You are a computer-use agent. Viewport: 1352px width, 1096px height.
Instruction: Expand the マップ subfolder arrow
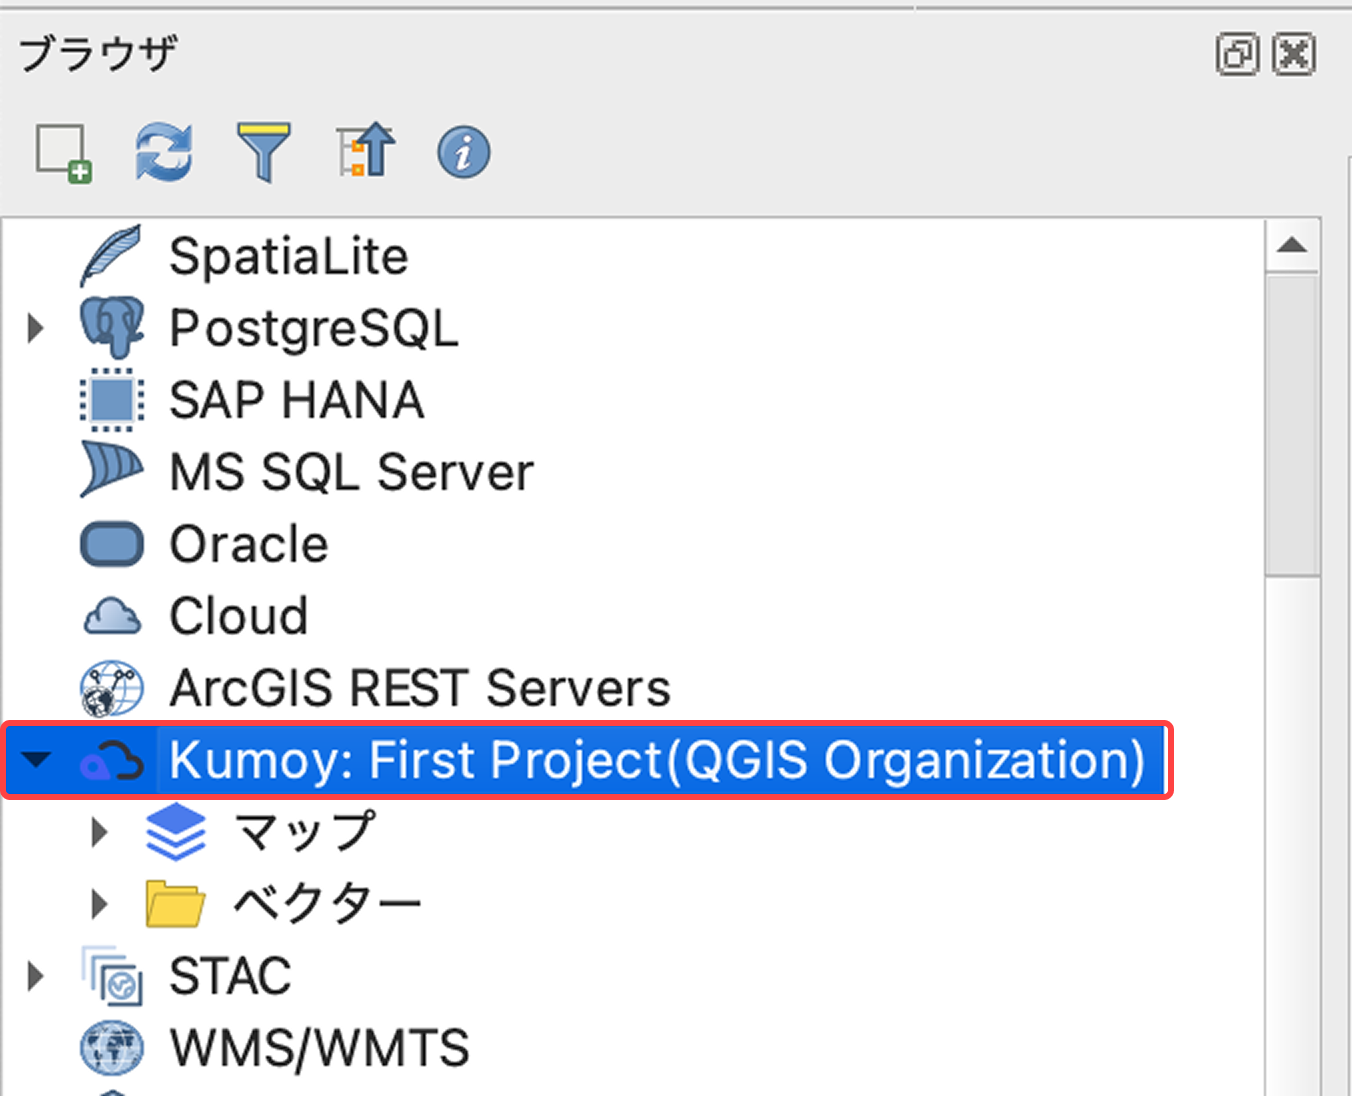click(99, 832)
